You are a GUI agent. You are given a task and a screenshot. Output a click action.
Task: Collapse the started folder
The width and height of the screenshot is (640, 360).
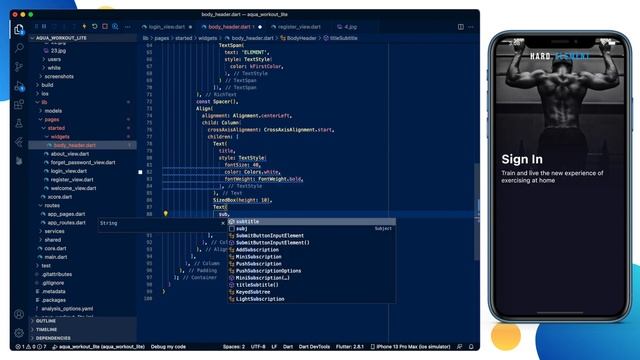pyautogui.click(x=56, y=128)
